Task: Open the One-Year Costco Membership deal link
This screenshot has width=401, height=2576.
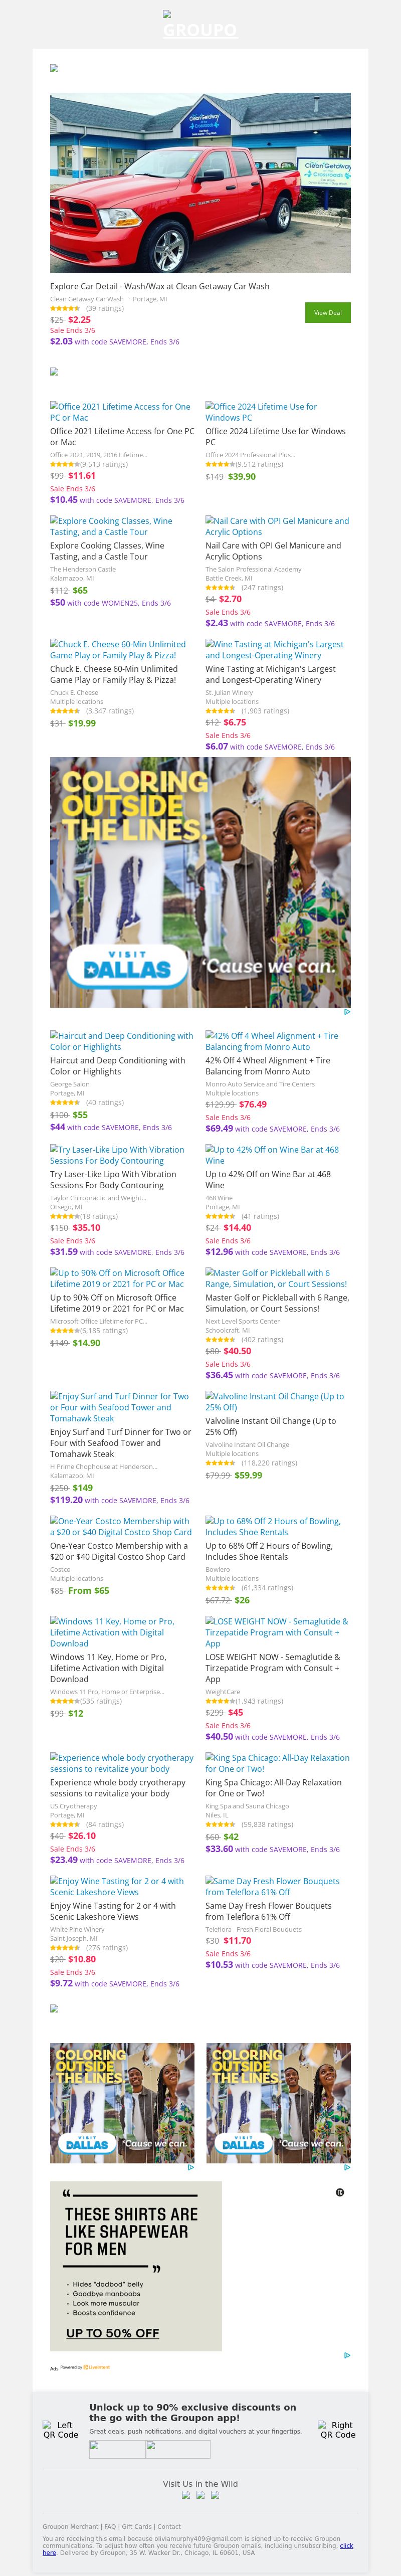Action: (x=120, y=1526)
